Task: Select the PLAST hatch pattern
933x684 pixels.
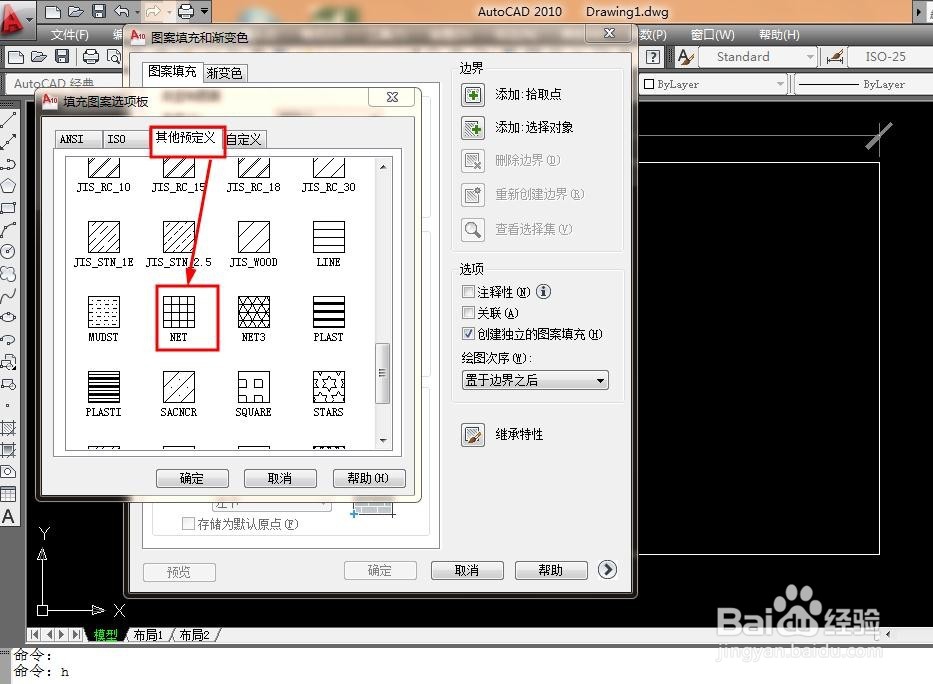Action: click(328, 312)
